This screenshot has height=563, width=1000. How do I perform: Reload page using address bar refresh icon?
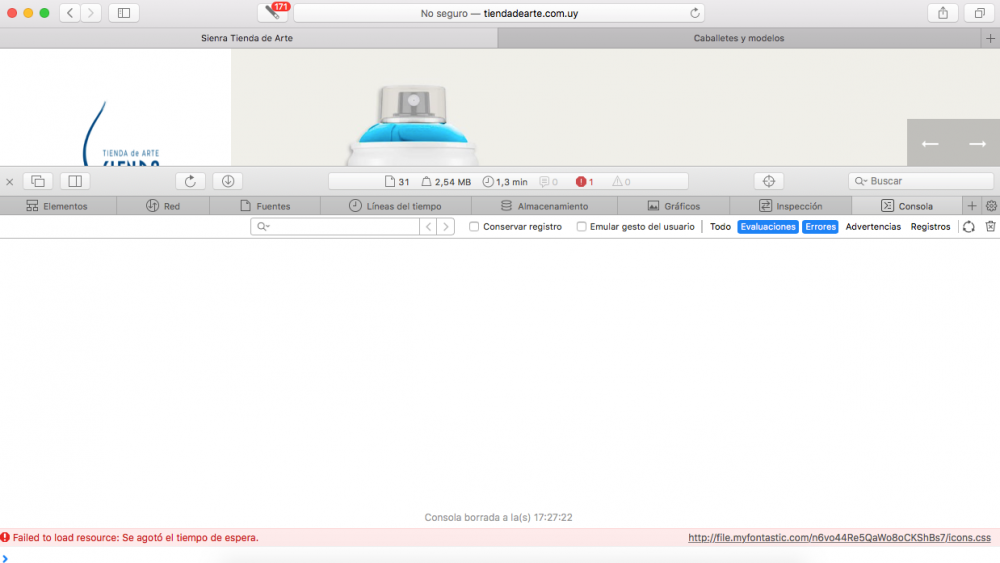(695, 13)
